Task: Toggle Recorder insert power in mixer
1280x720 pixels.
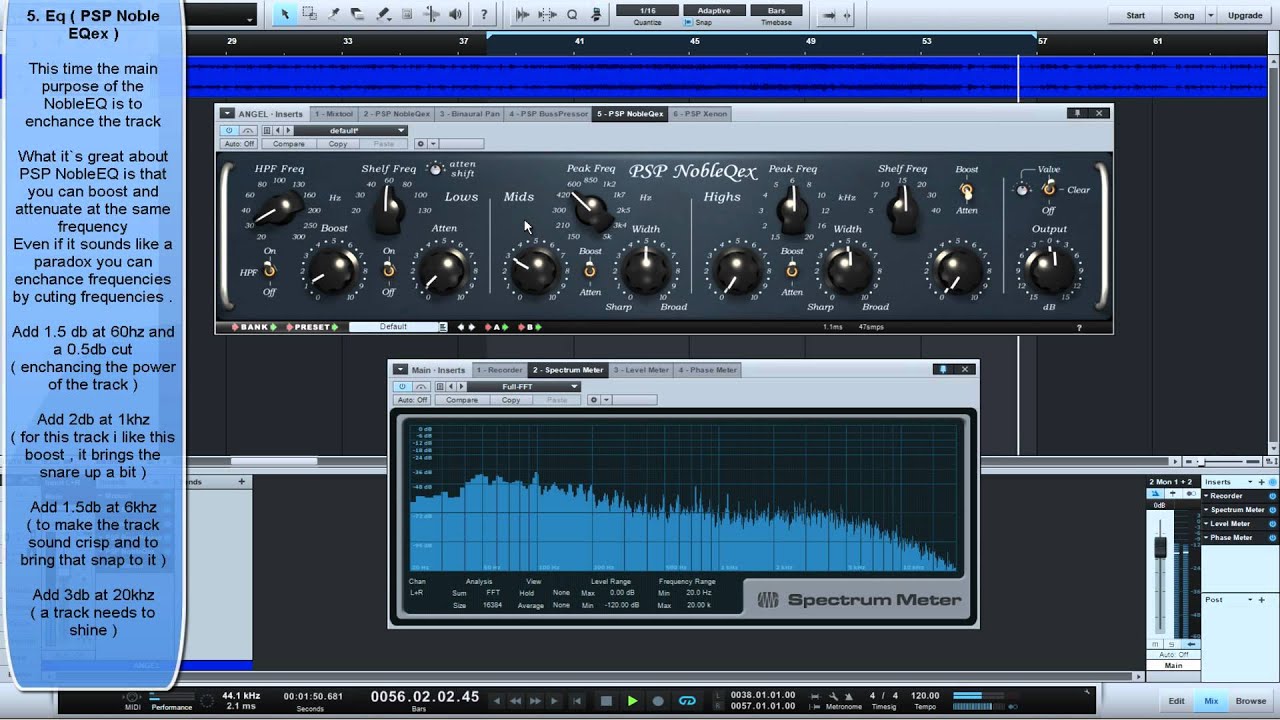Action: point(1272,496)
